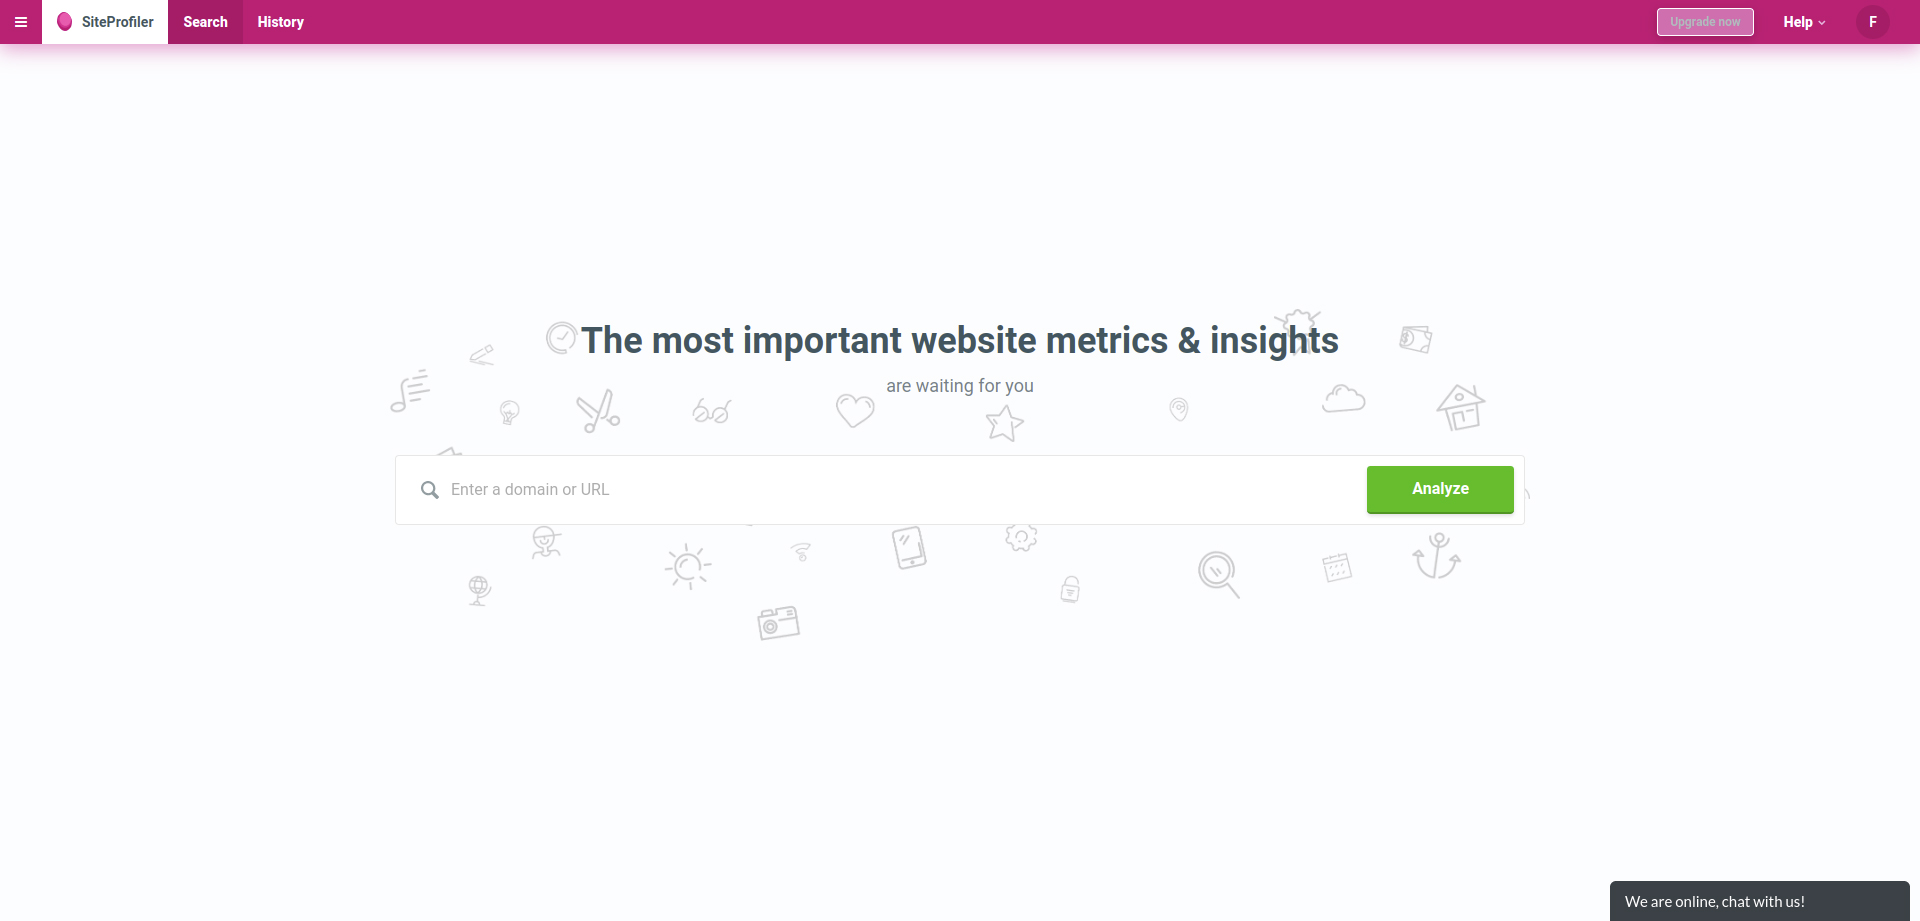Expand the Help dropdown menu

[x=1804, y=22]
